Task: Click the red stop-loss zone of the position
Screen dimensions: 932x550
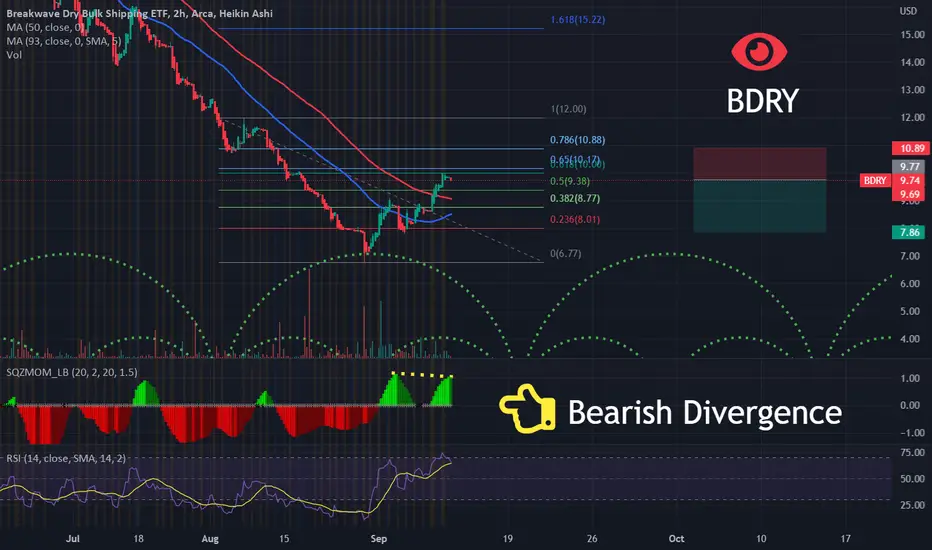Action: [760, 164]
